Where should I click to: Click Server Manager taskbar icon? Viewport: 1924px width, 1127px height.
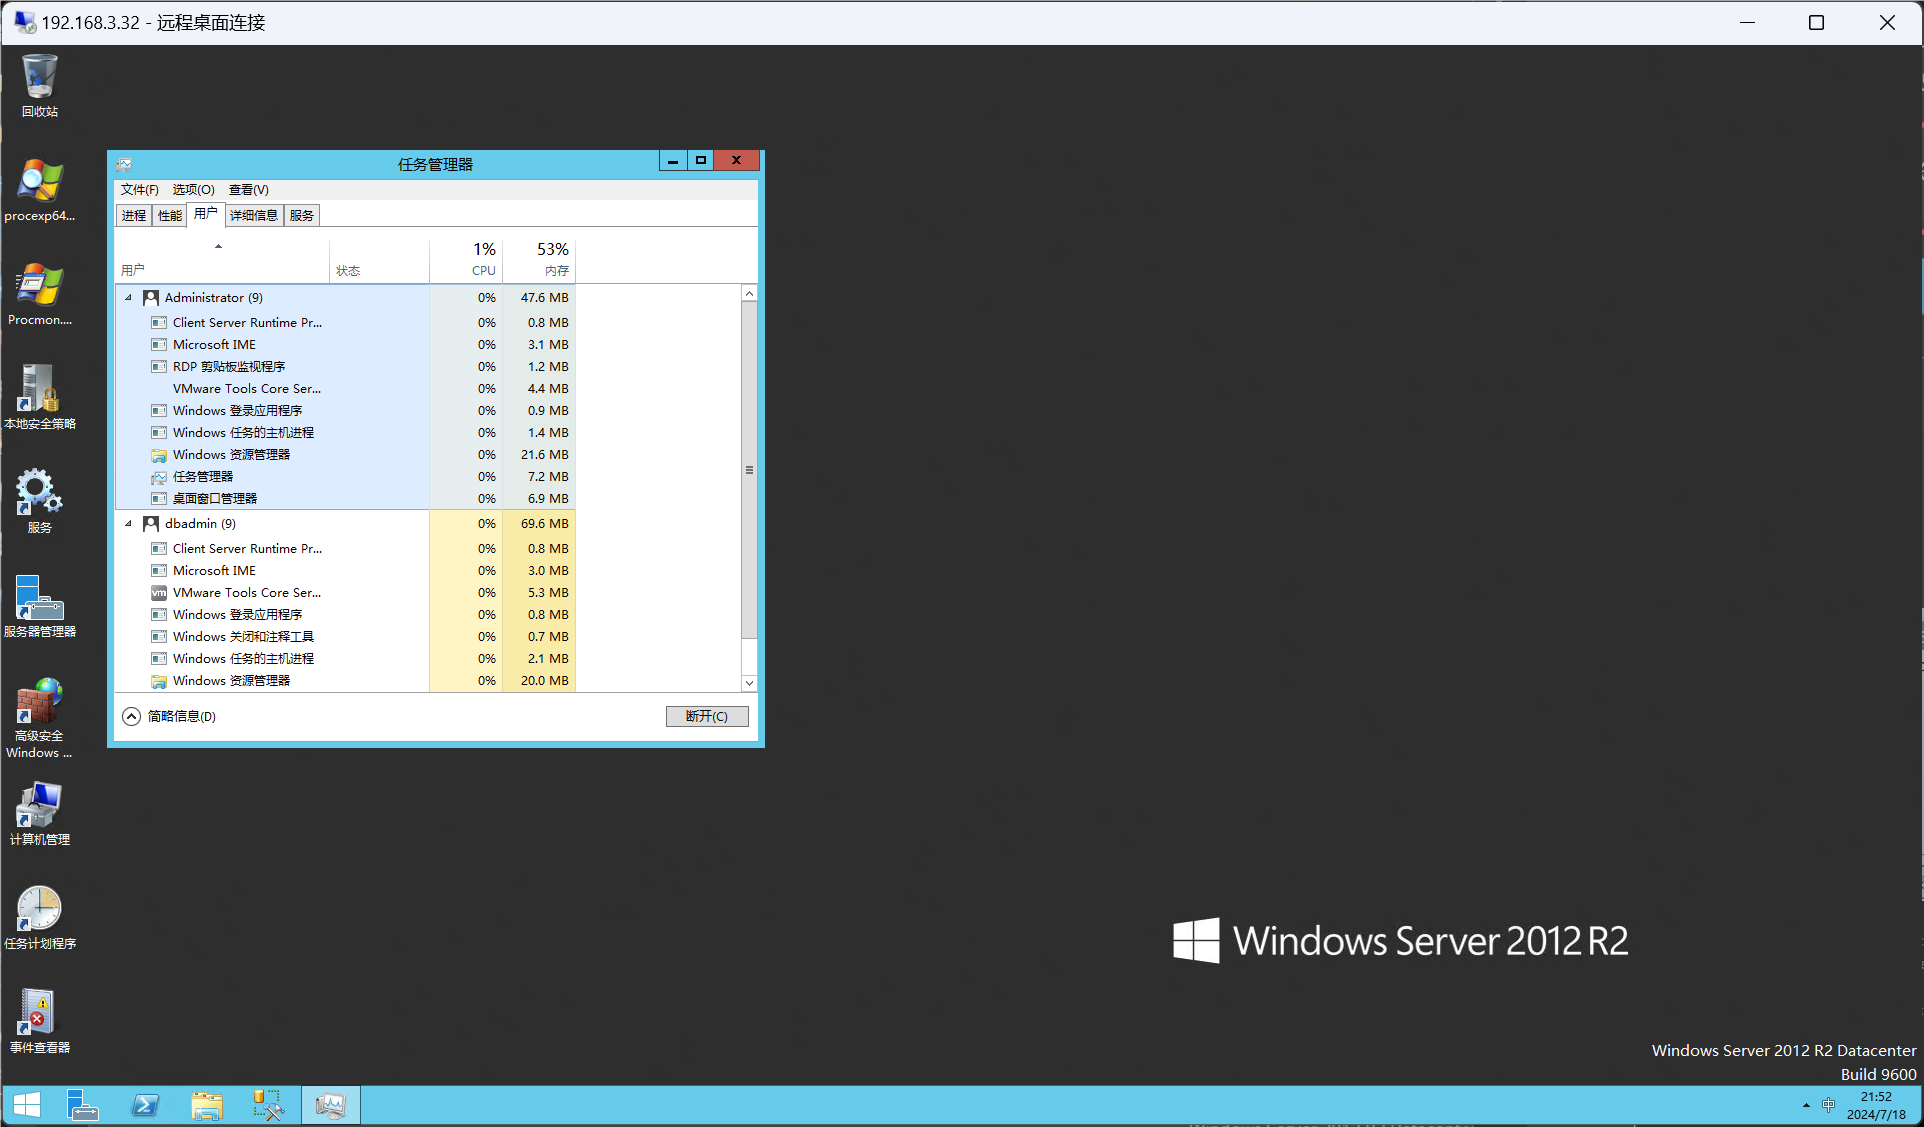tap(83, 1105)
